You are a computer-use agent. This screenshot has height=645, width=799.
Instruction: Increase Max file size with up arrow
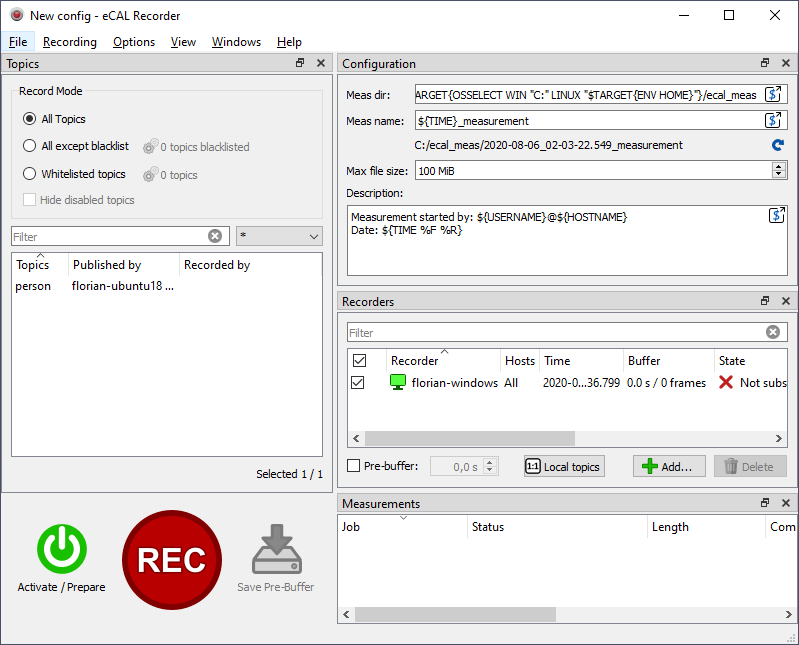[778, 167]
